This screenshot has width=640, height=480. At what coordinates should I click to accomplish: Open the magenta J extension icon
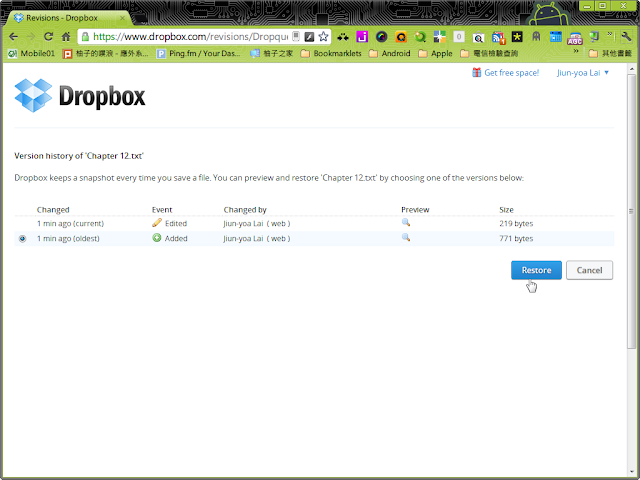tap(362, 37)
